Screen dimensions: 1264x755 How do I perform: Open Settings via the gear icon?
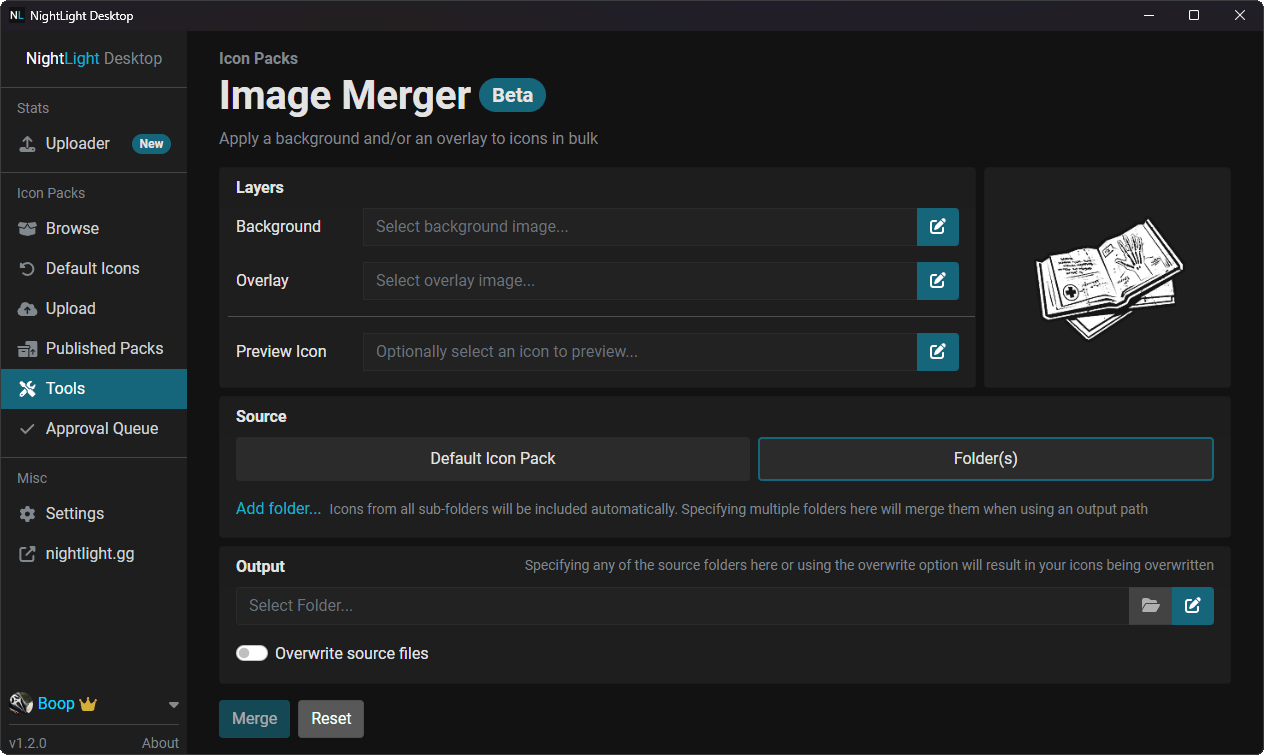click(x=27, y=513)
